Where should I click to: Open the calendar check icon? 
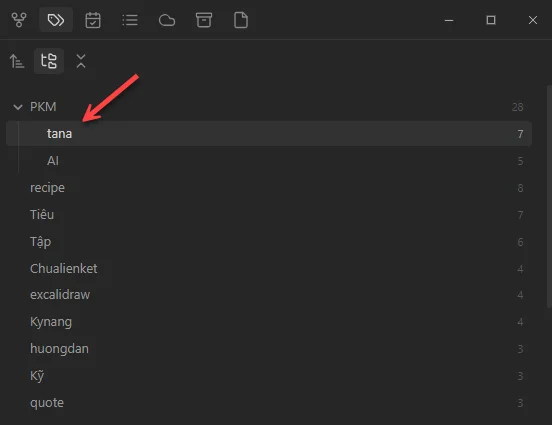93,20
